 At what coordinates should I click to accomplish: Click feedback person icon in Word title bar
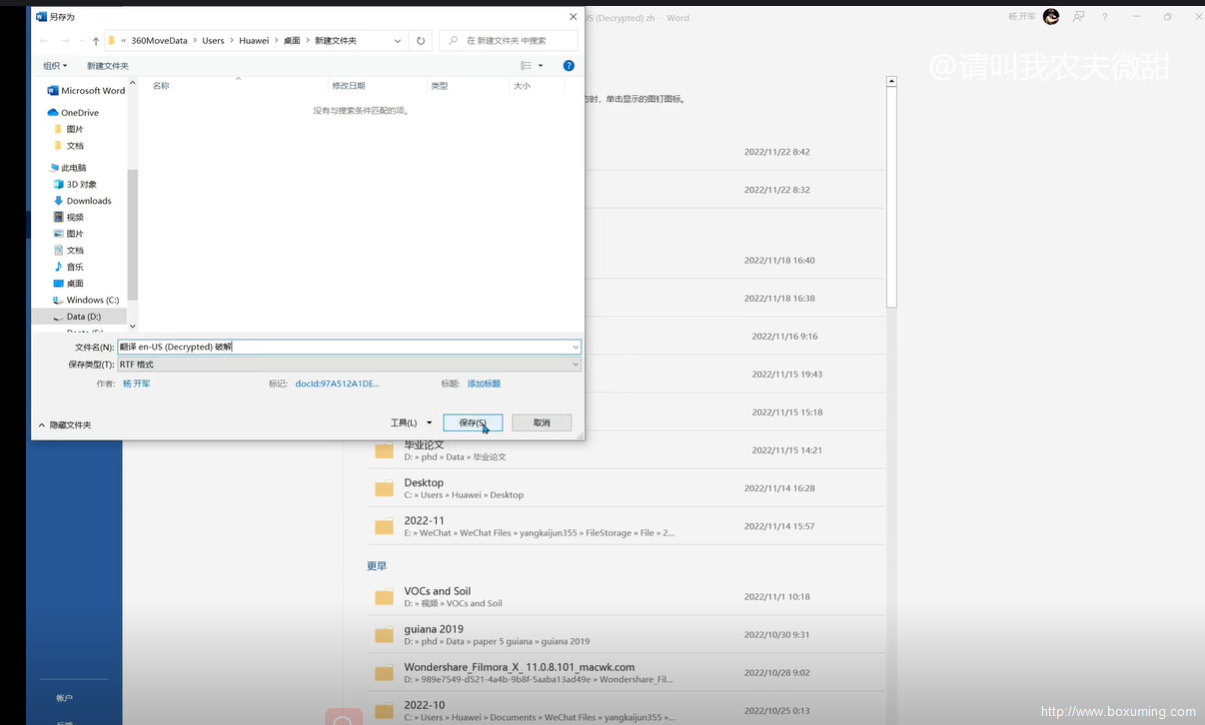(1078, 17)
